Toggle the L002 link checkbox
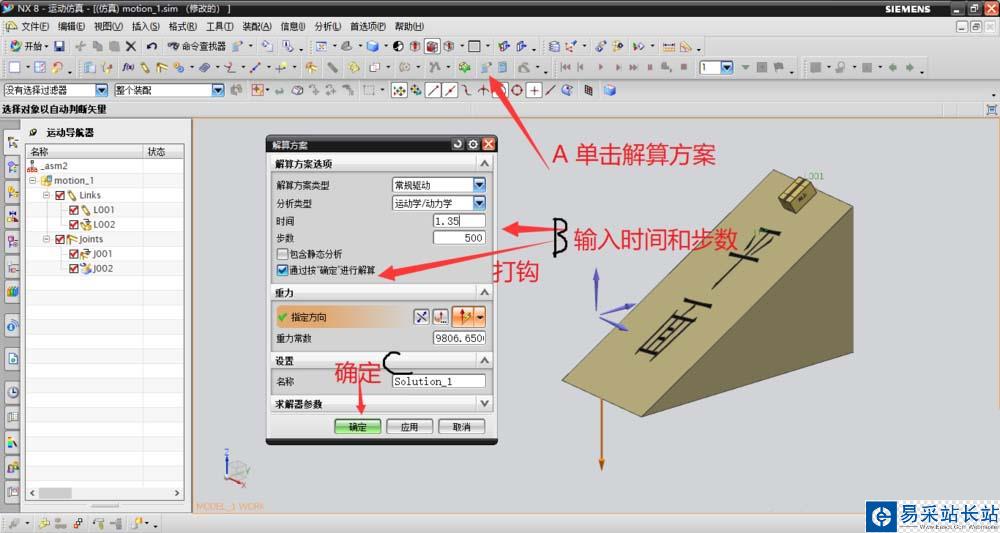Screen dimensions: 1000x533 tap(73, 224)
